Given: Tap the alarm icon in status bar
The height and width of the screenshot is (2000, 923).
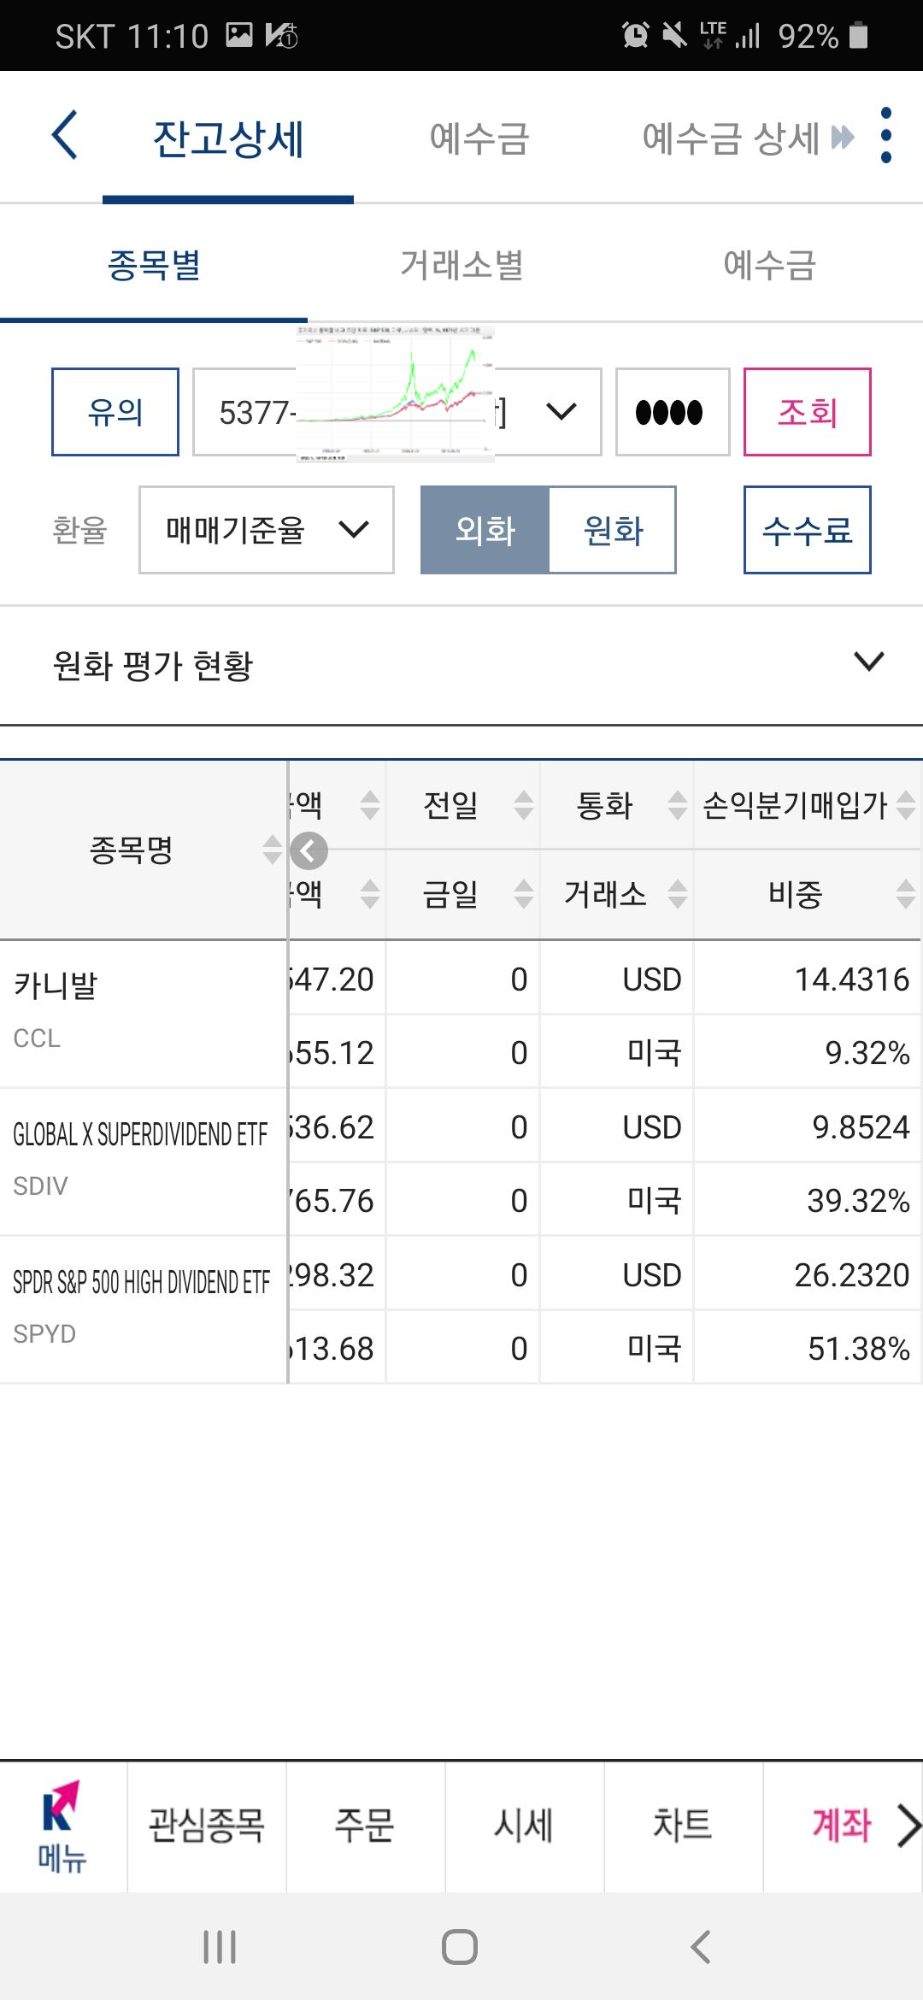Looking at the screenshot, I should point(635,36).
